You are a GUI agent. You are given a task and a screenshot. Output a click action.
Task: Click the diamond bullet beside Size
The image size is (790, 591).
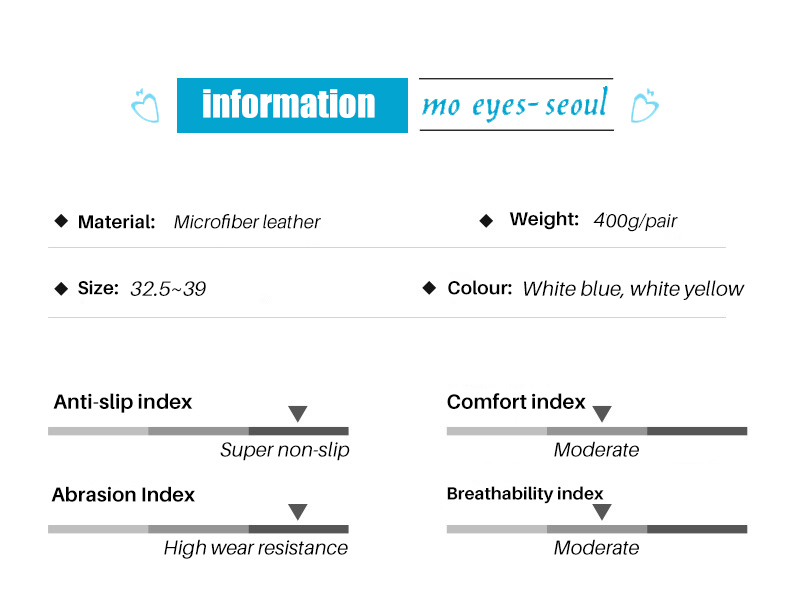pyautogui.click(x=61, y=289)
